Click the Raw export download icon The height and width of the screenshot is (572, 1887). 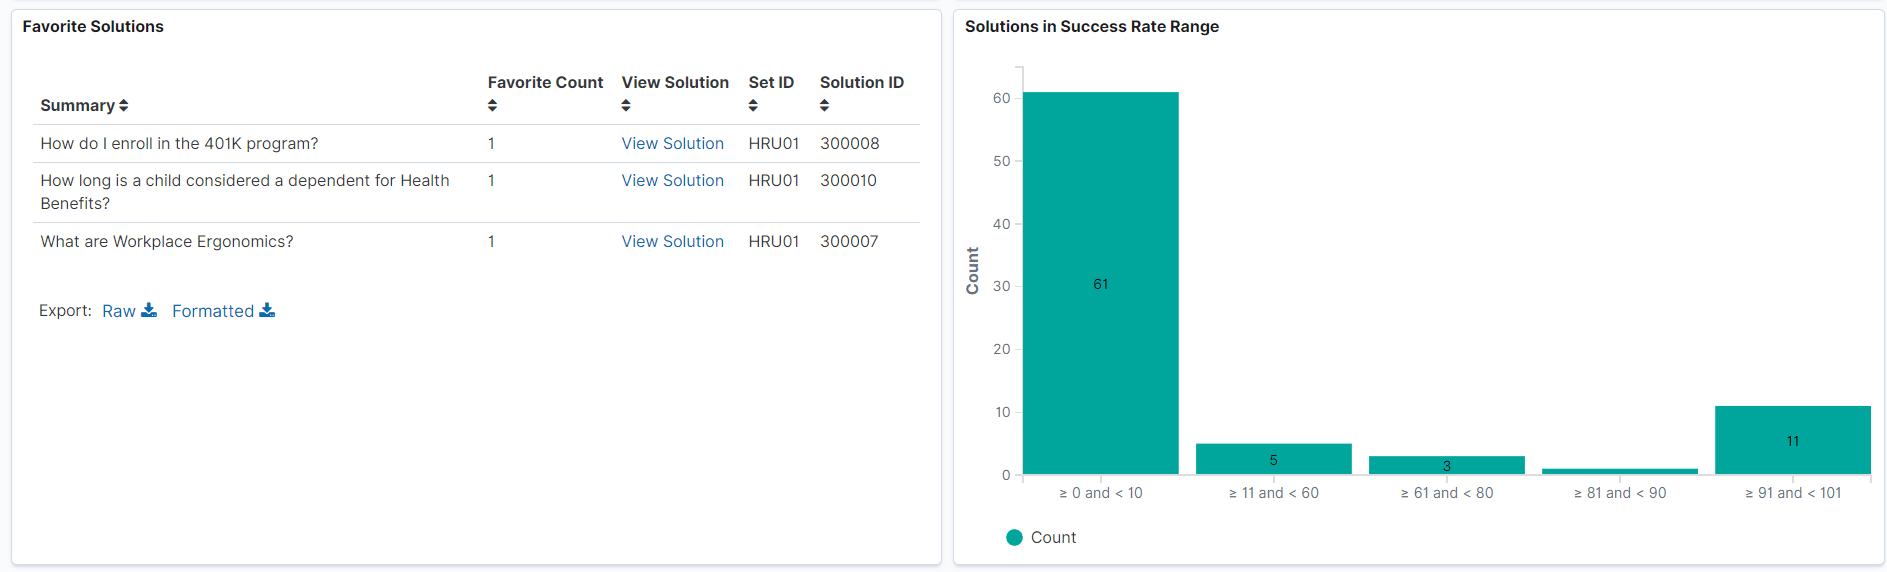tap(149, 311)
